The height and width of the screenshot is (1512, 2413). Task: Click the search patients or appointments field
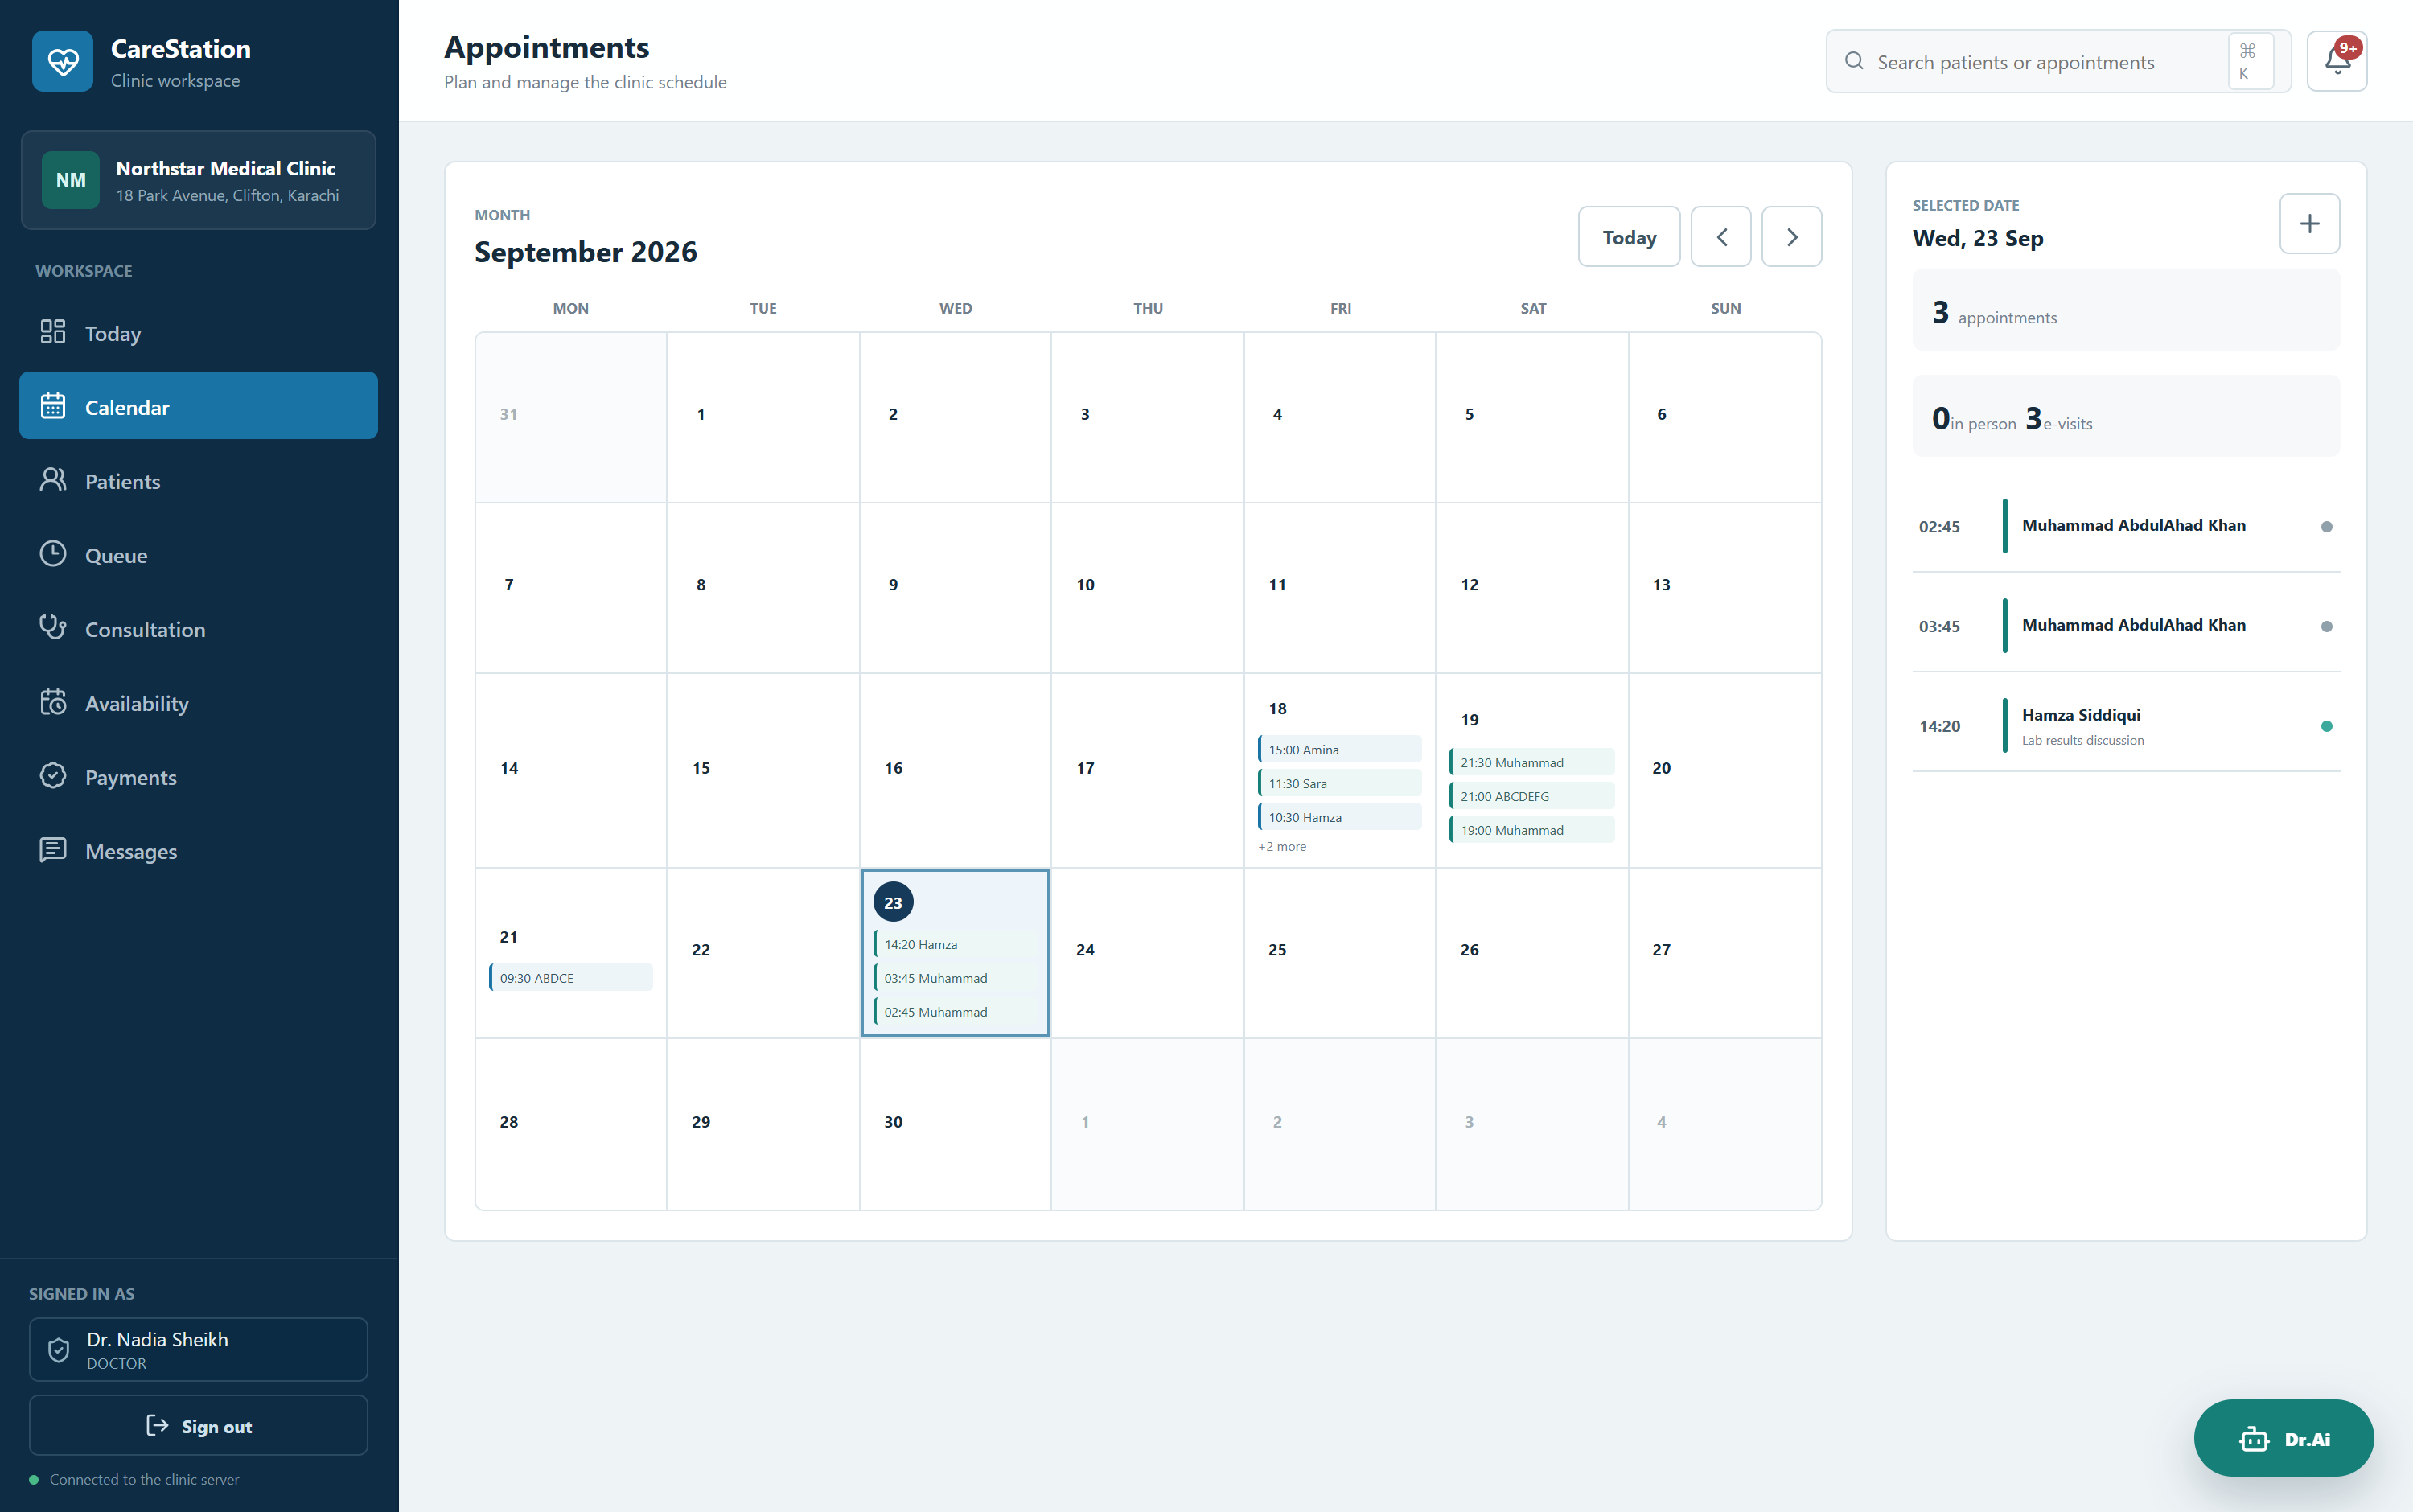(x=2058, y=62)
